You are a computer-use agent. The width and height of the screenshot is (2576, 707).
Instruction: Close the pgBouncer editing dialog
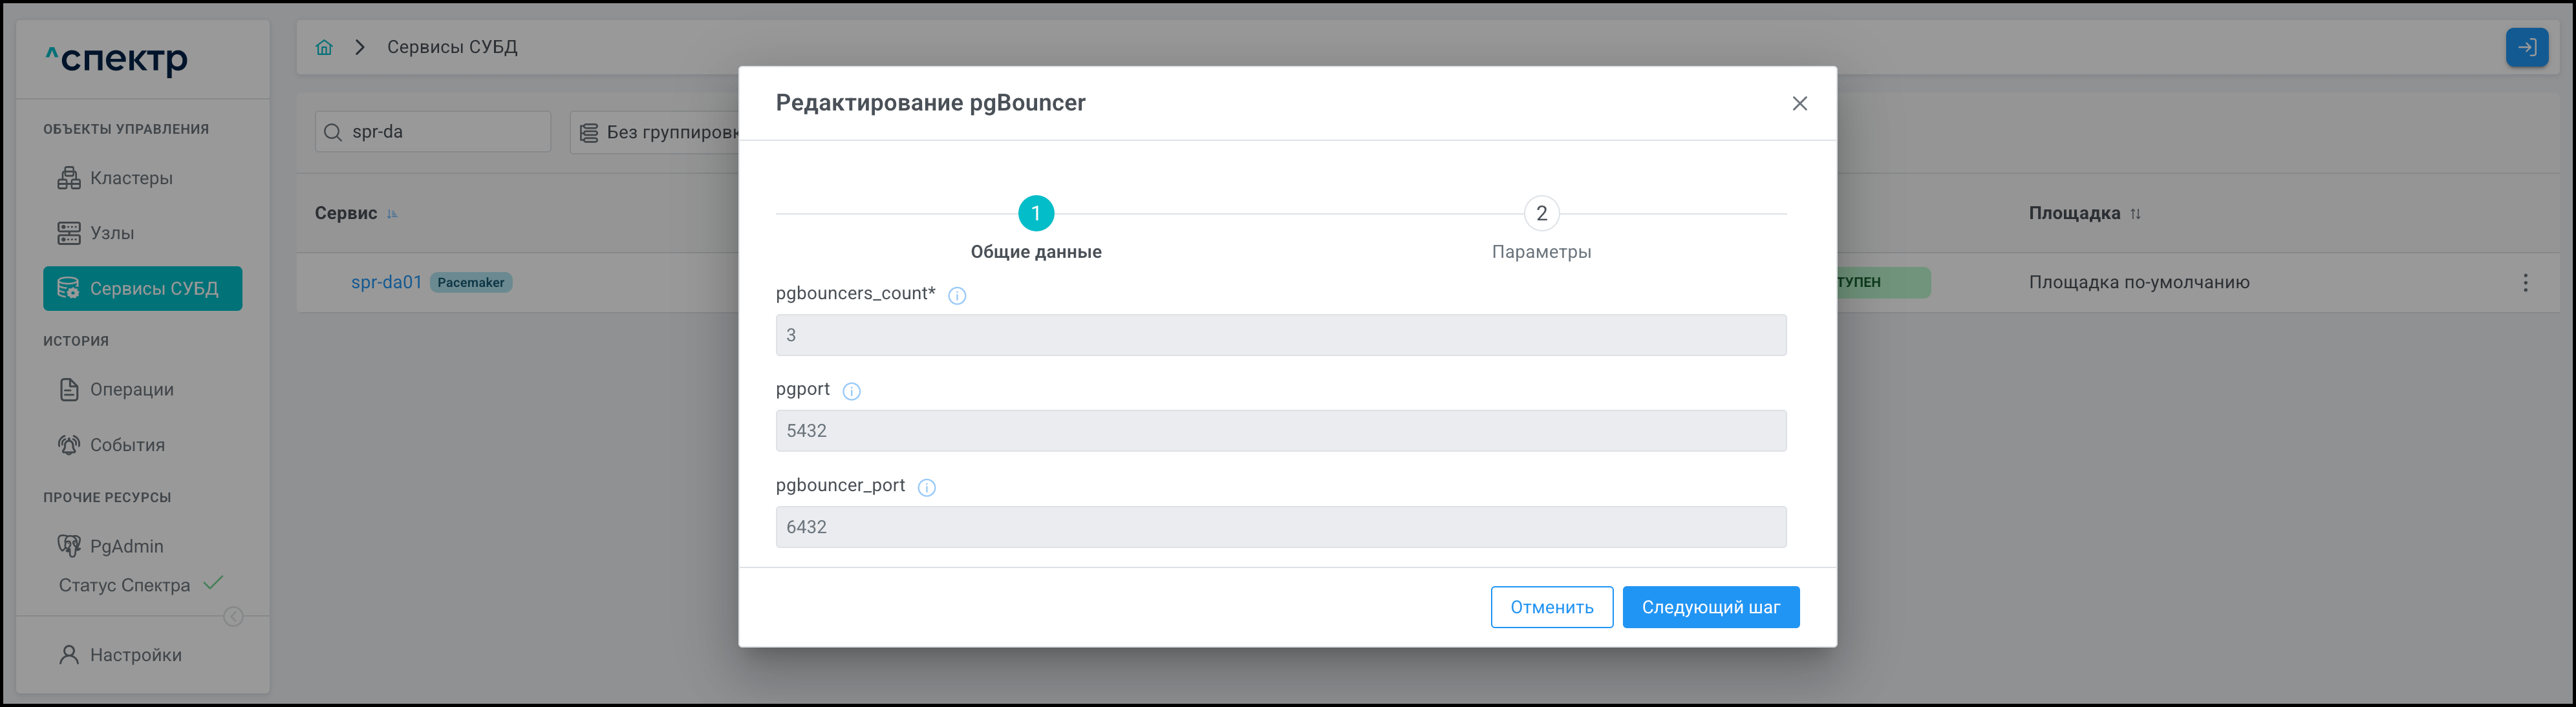coord(1799,103)
